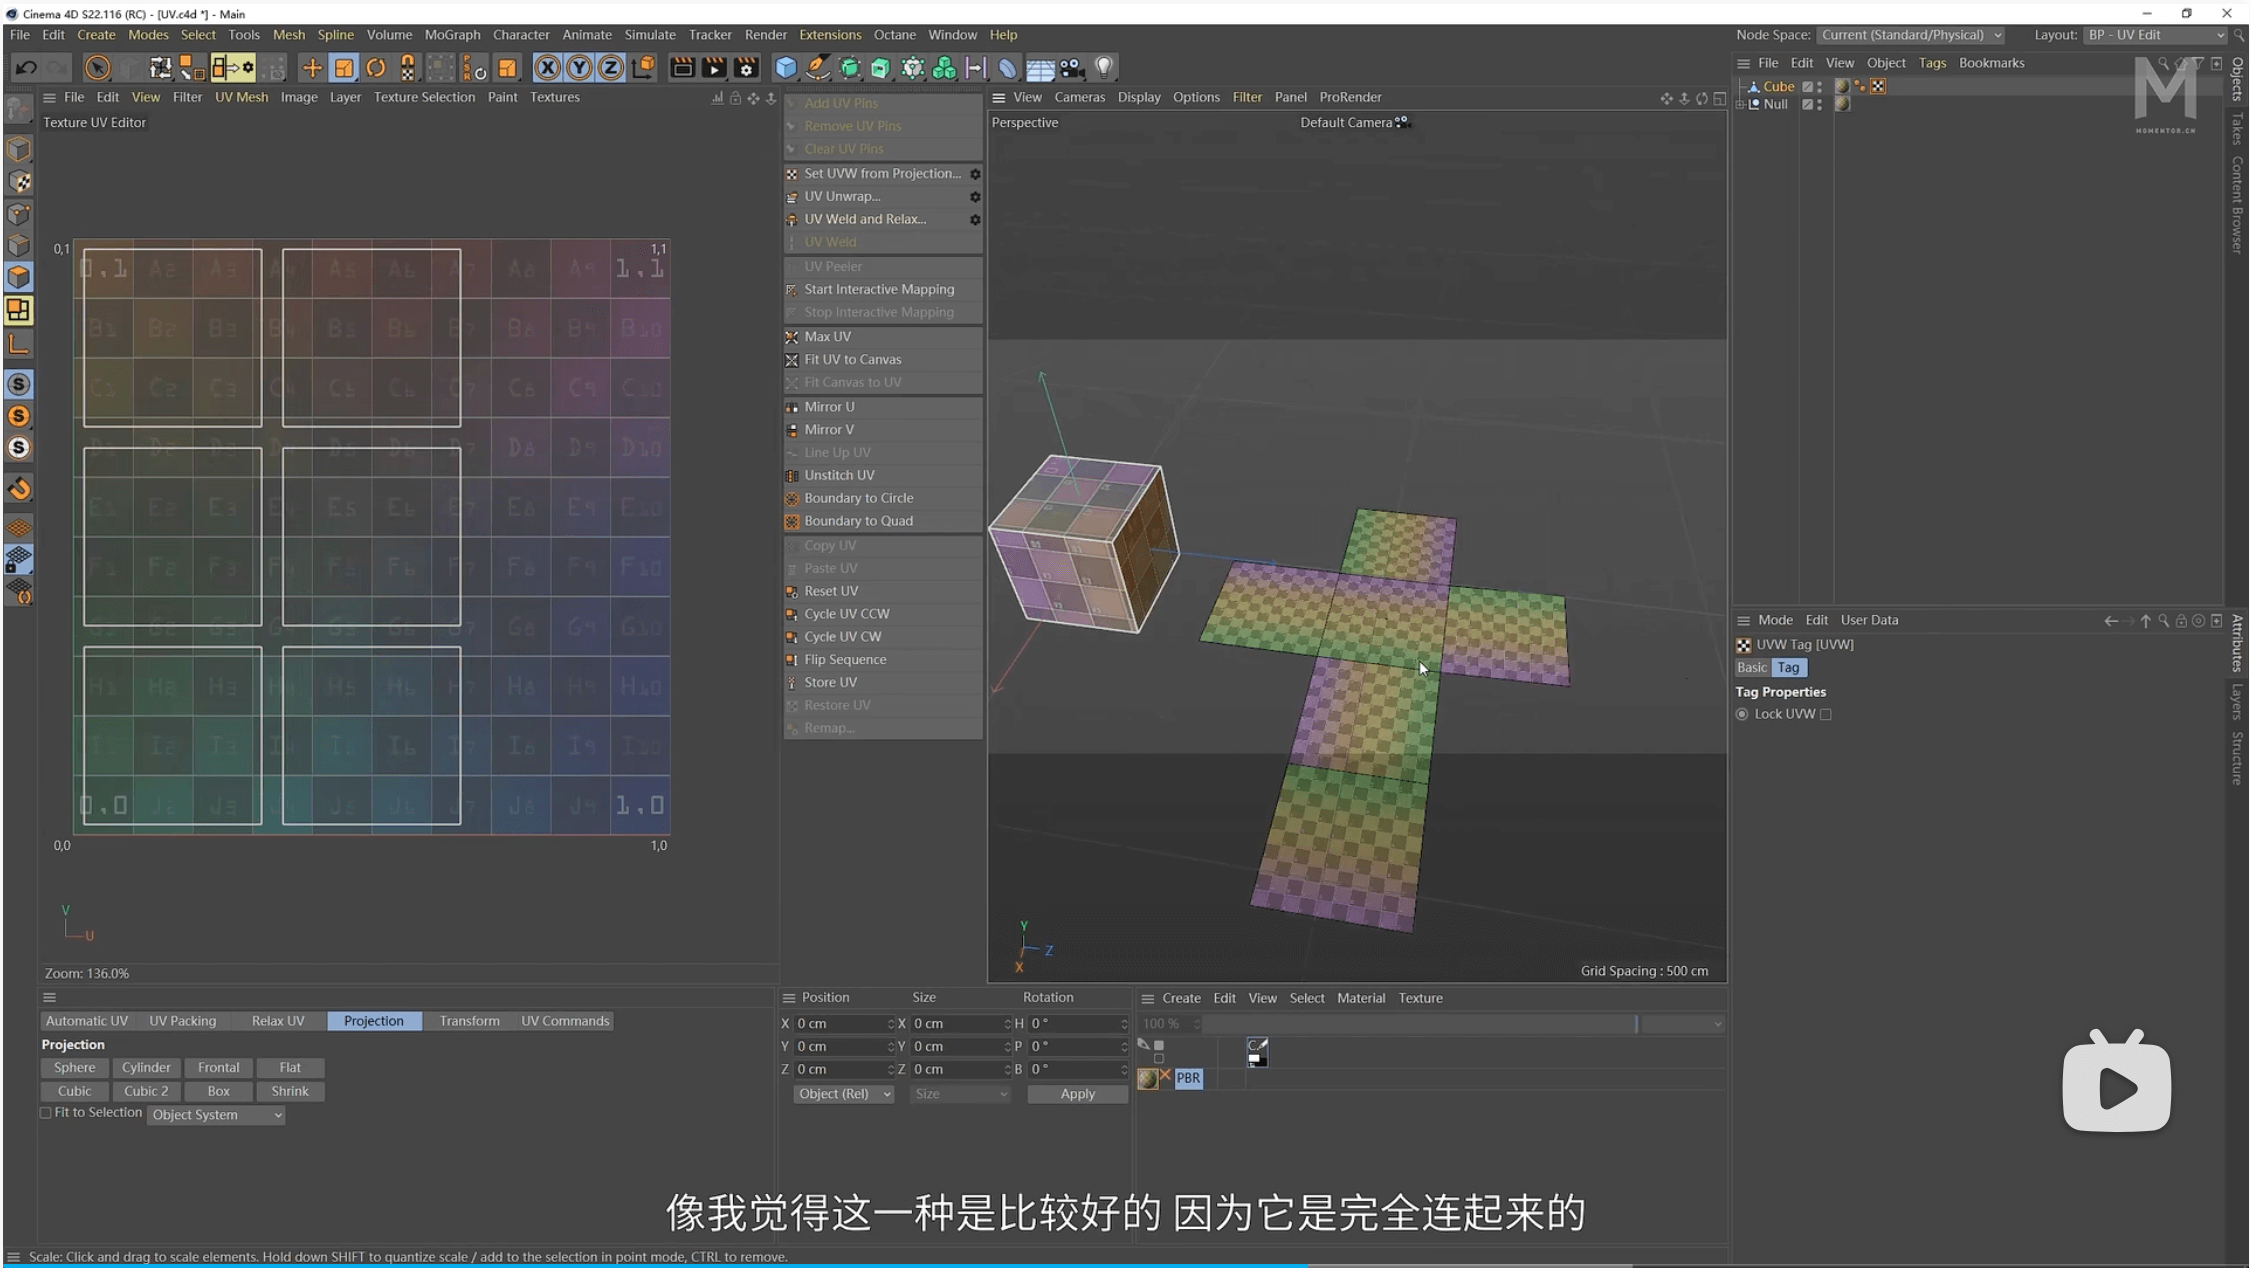Open the Node Space dropdown
Viewport: 2250px width, 1272px height.
(1911, 35)
